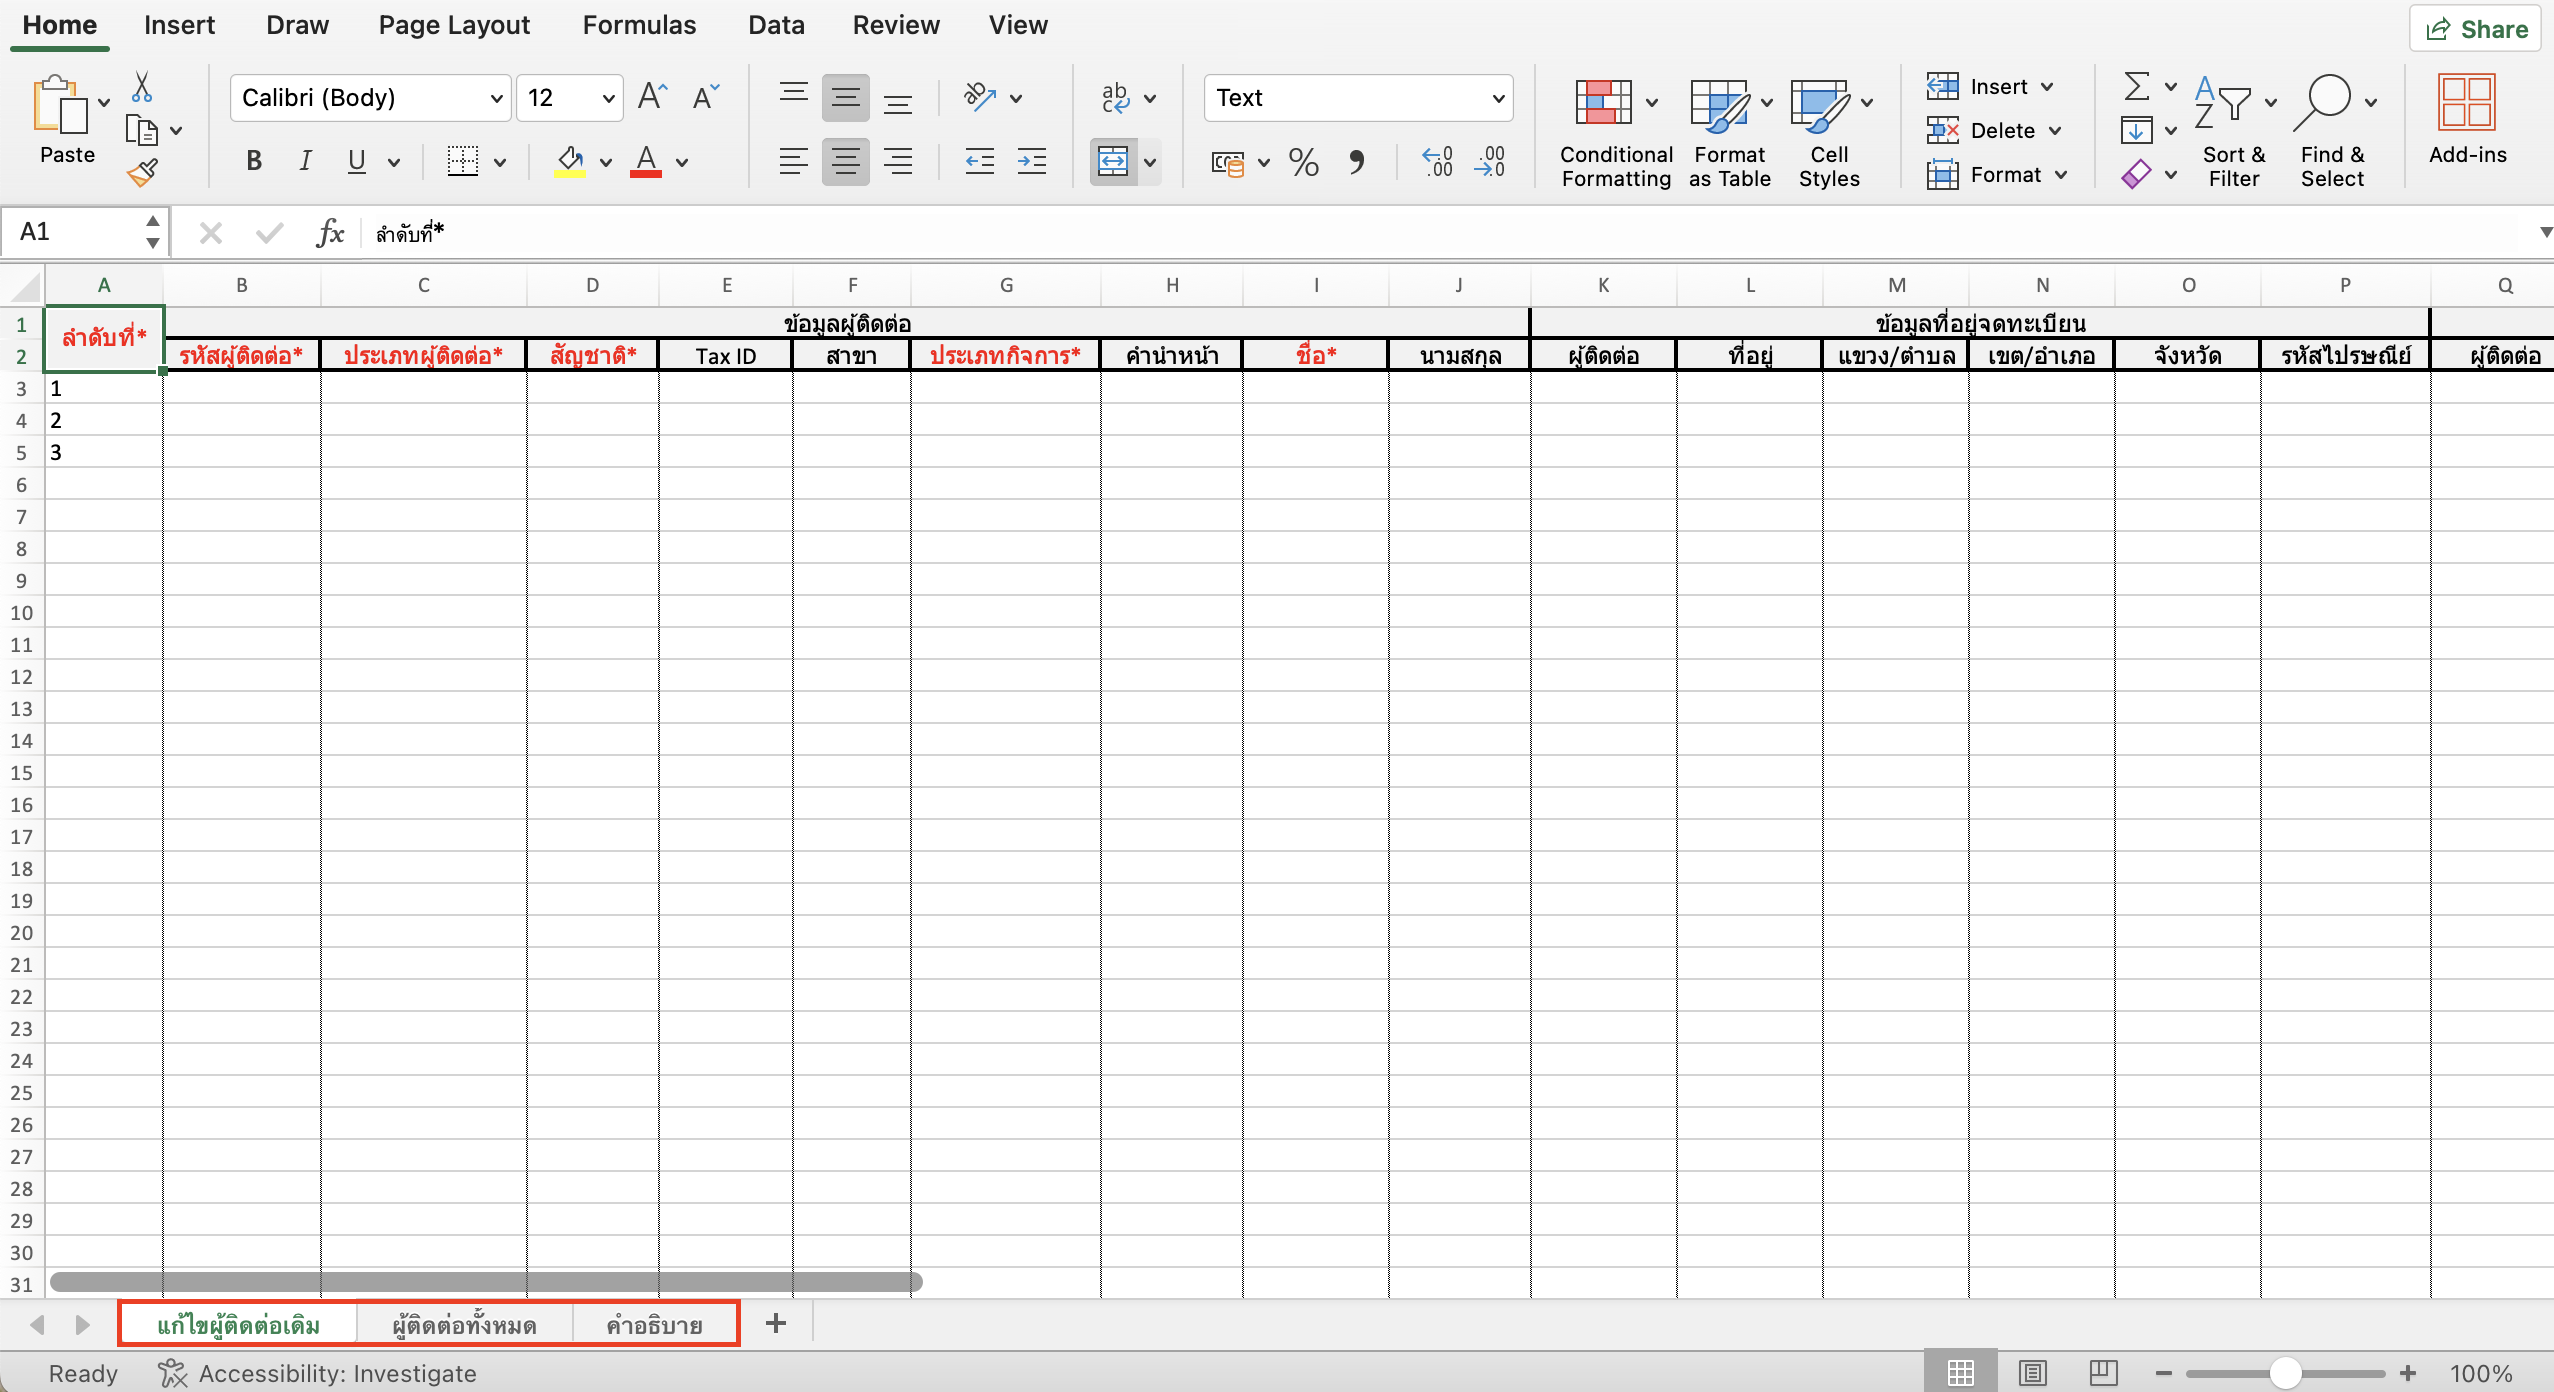Switch to the Formulas ribbon tab
Viewport: 2554px width, 1392px height.
pyautogui.click(x=638, y=24)
